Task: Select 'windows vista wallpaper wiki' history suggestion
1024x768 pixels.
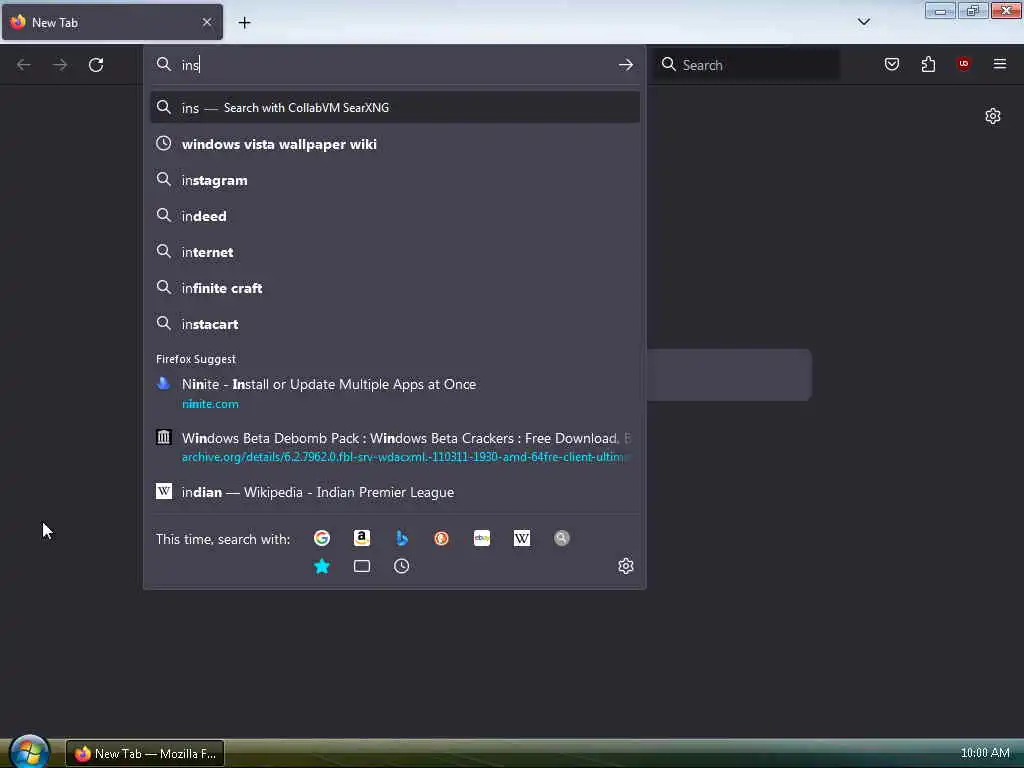Action: [x=394, y=144]
